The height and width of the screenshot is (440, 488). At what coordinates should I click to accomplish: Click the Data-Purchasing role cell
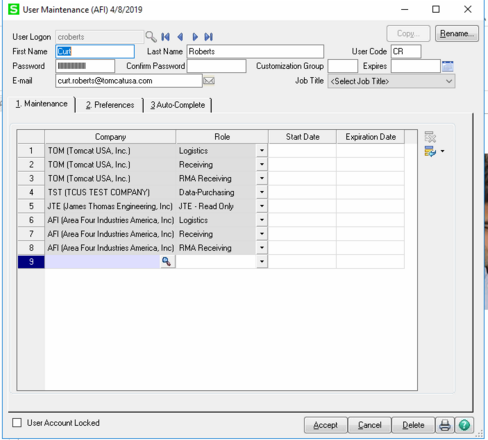click(x=216, y=192)
